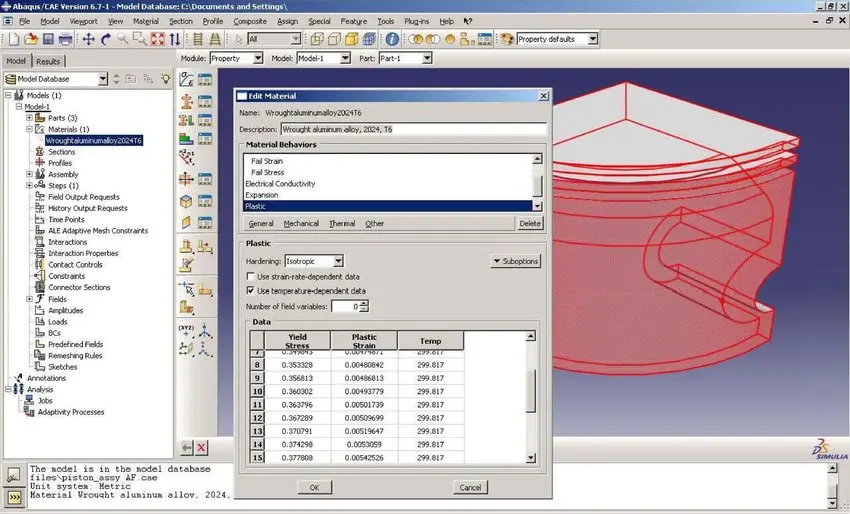
Task: Toggle temperature-dependent data checkbox
Action: point(250,291)
